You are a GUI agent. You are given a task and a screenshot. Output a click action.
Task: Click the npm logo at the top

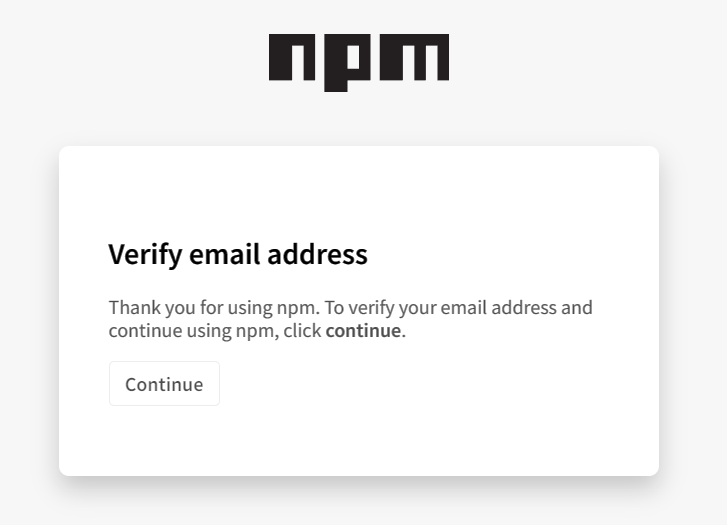point(359,63)
